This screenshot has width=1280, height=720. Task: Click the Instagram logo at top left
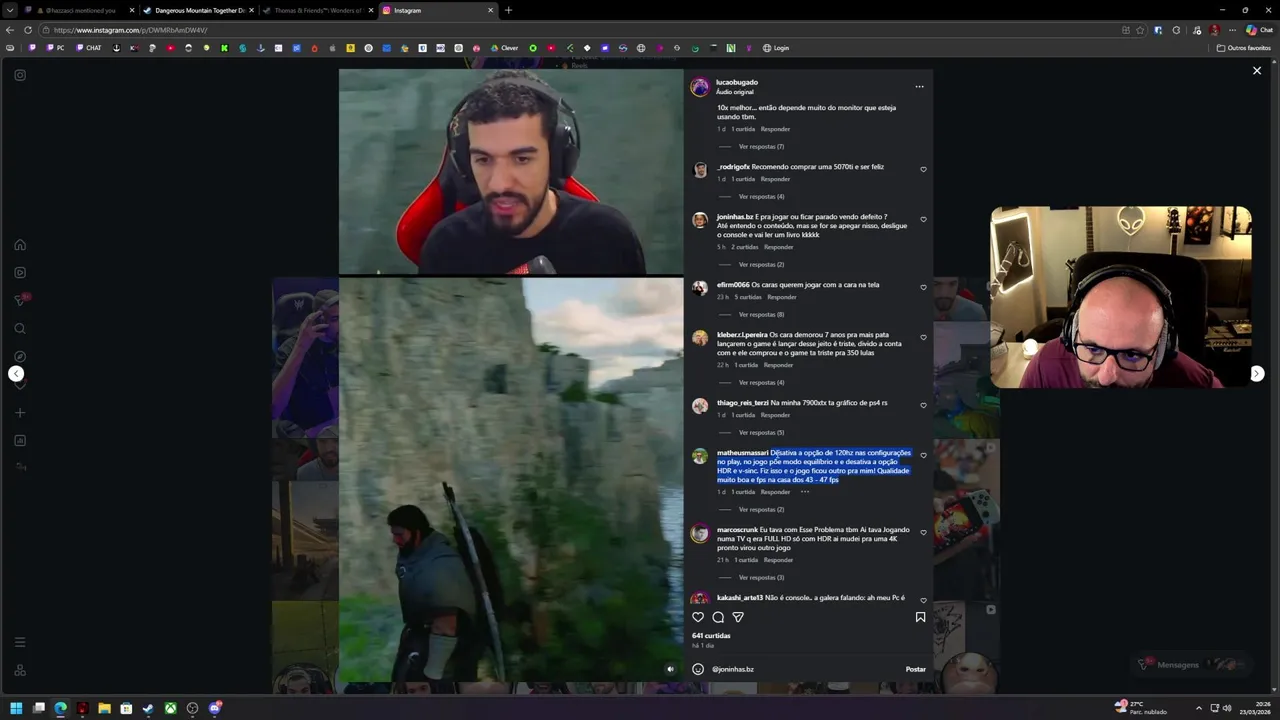coord(19,75)
